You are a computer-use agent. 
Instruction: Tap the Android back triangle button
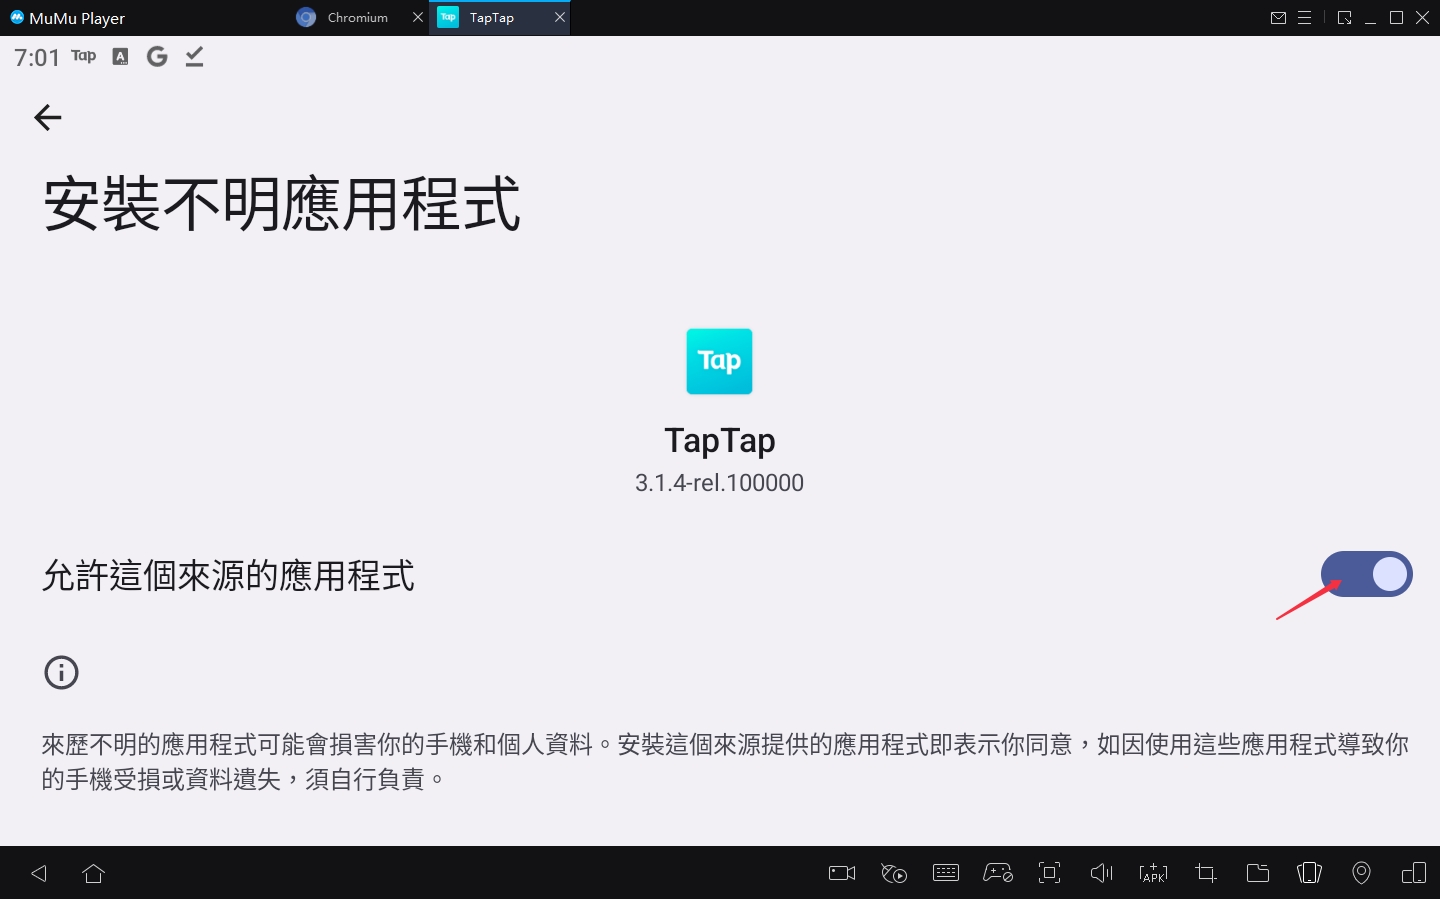point(39,873)
